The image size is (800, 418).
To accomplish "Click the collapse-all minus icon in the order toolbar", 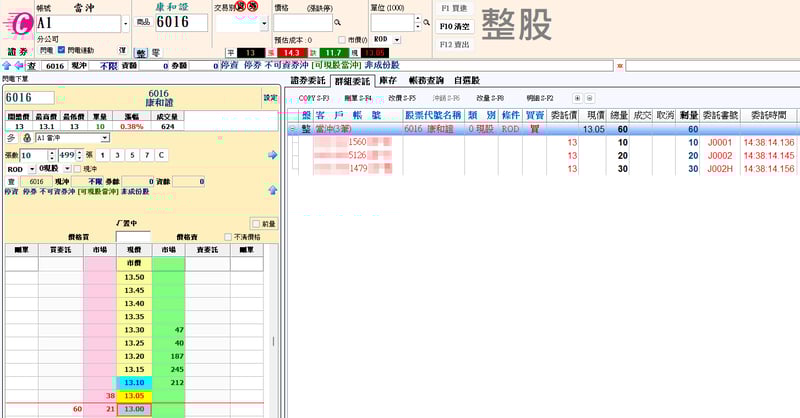I will 590,98.
